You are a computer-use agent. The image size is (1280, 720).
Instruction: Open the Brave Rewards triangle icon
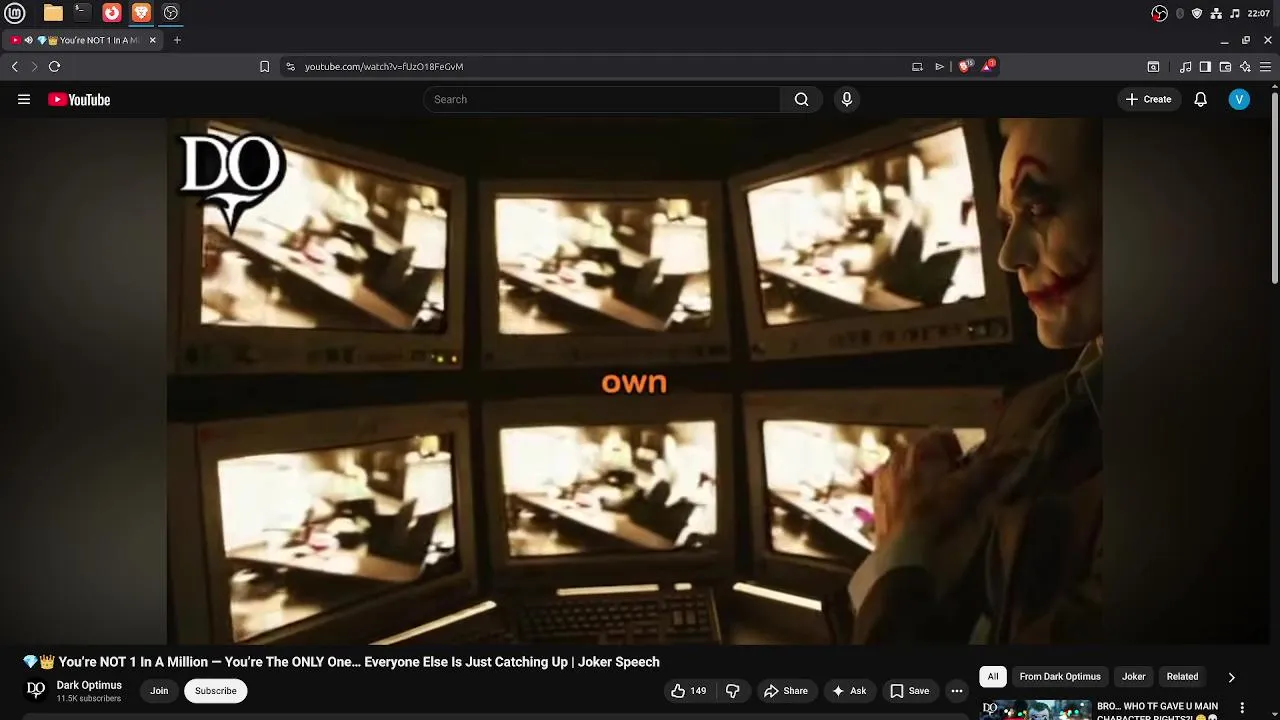988,66
